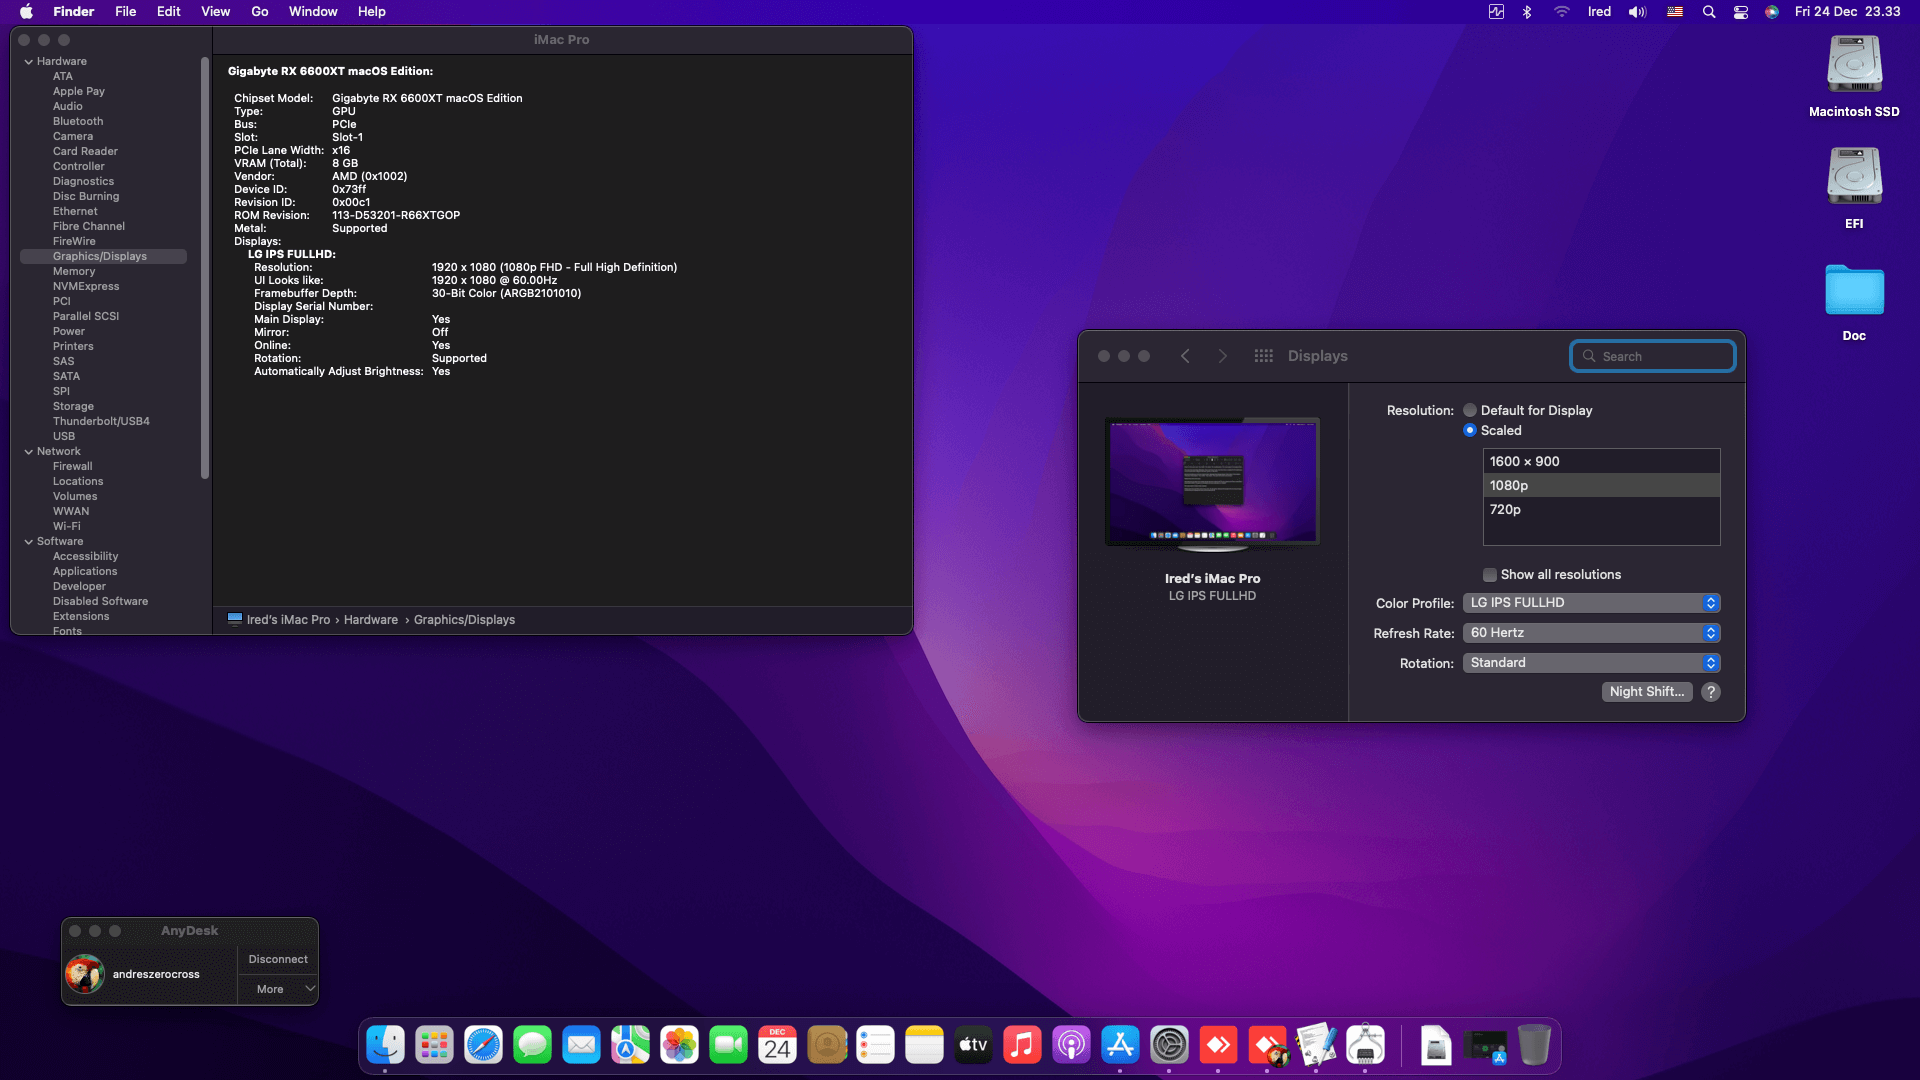Click Hardware in the path bar

click(371, 620)
